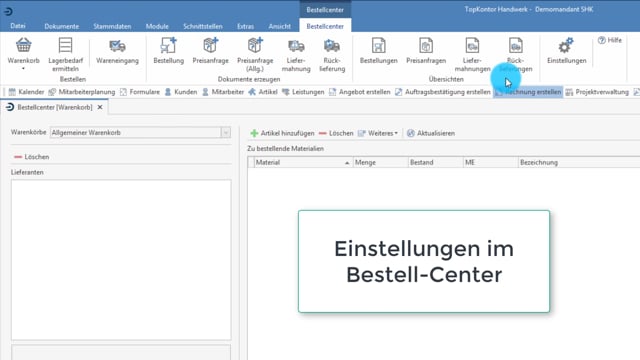Click the app logo in title bar
The height and width of the screenshot is (360, 640).
tap(8, 11)
